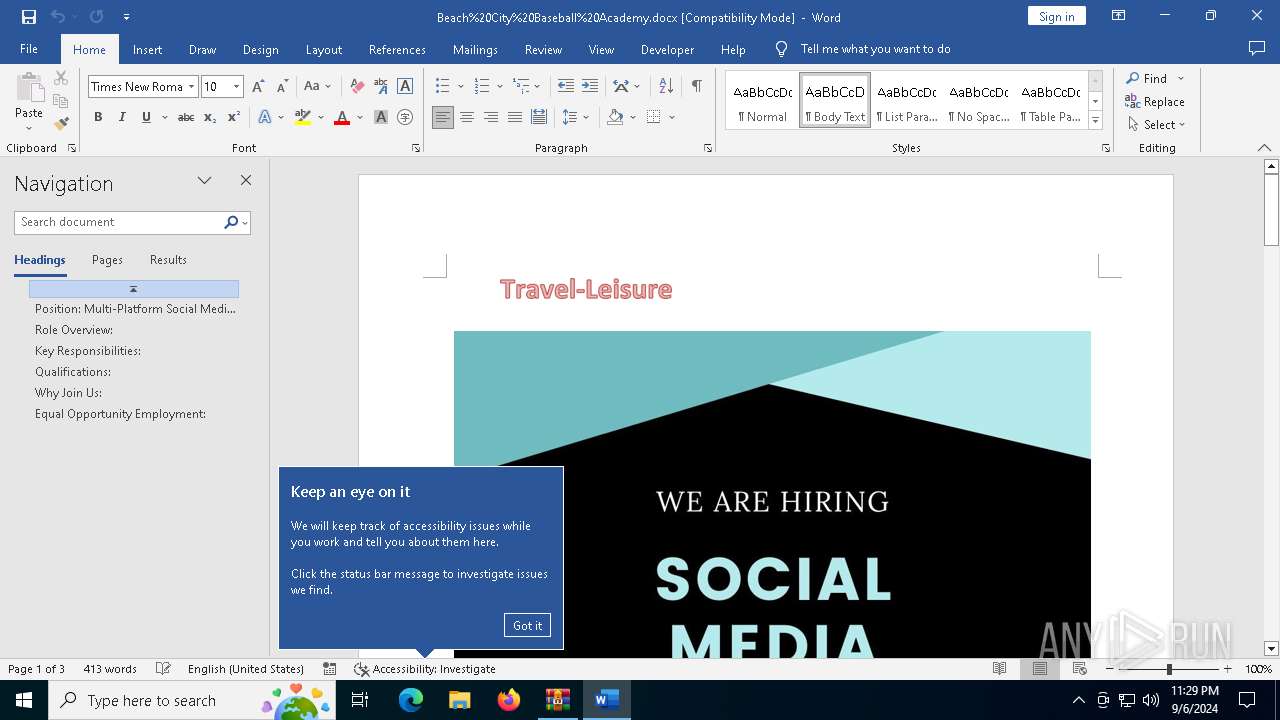This screenshot has width=1280, height=720.
Task: Click the Got it button
Action: [x=527, y=626]
